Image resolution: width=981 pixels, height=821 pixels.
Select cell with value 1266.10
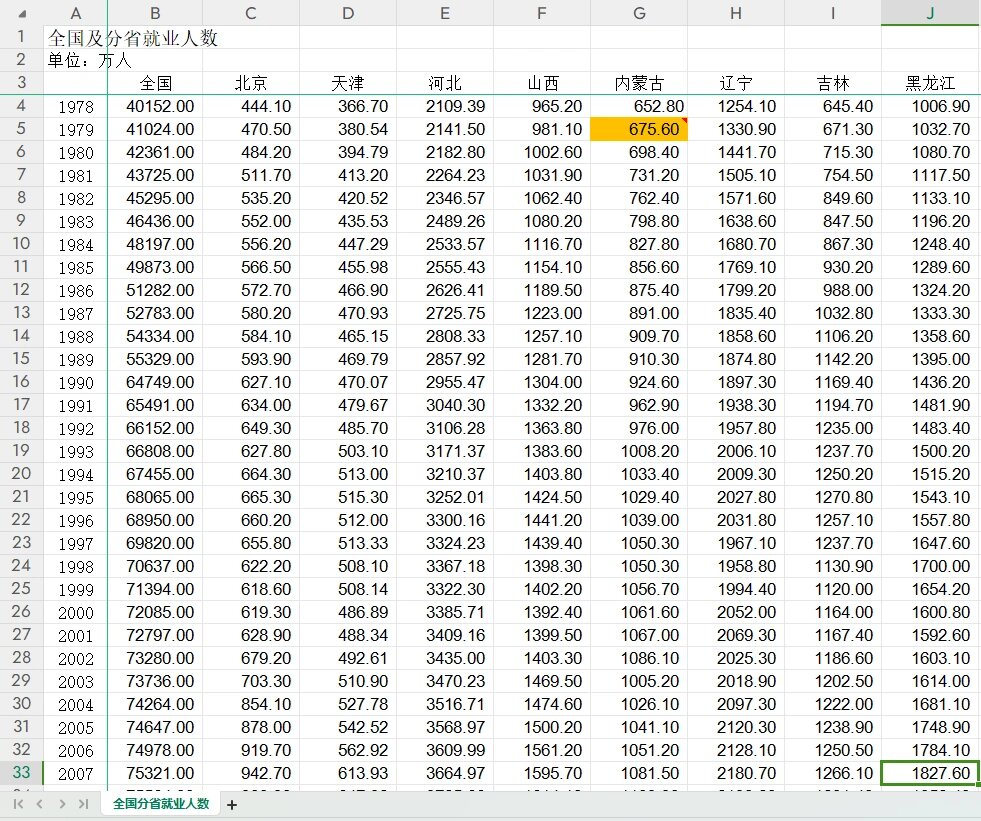(x=833, y=773)
